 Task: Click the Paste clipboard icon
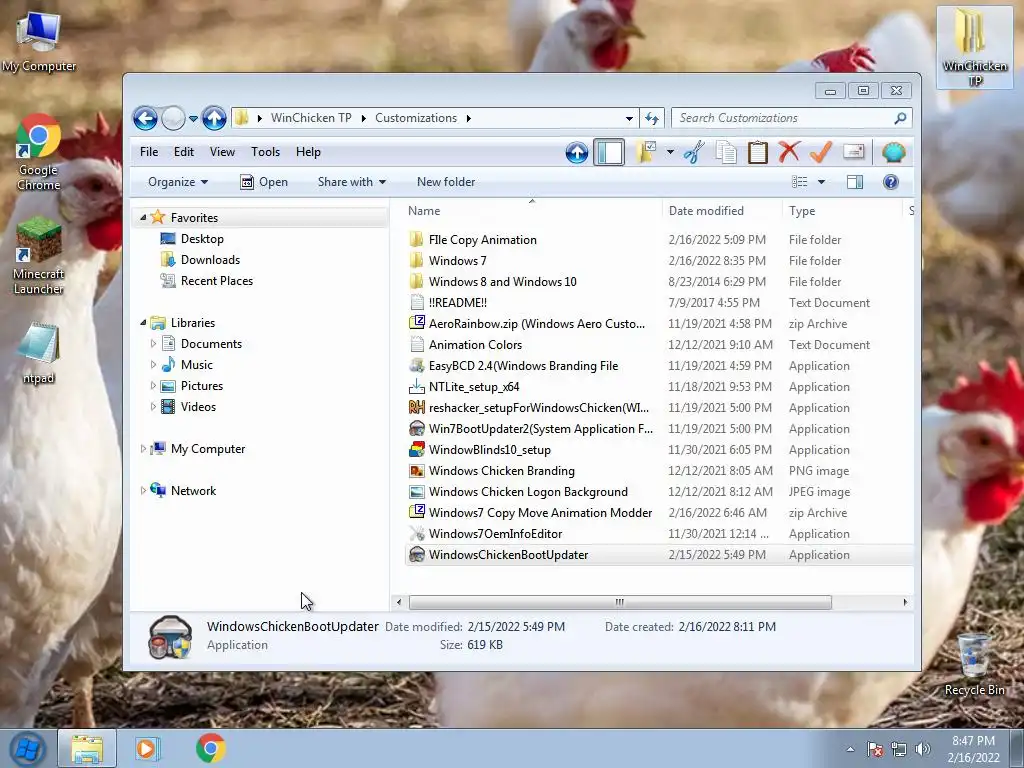pos(758,152)
